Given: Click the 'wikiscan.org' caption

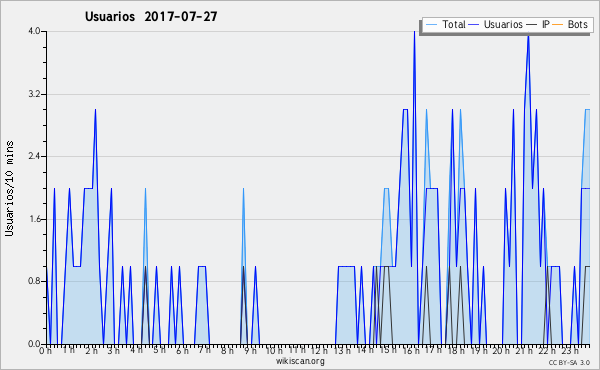Looking at the screenshot, I should coord(300,361).
